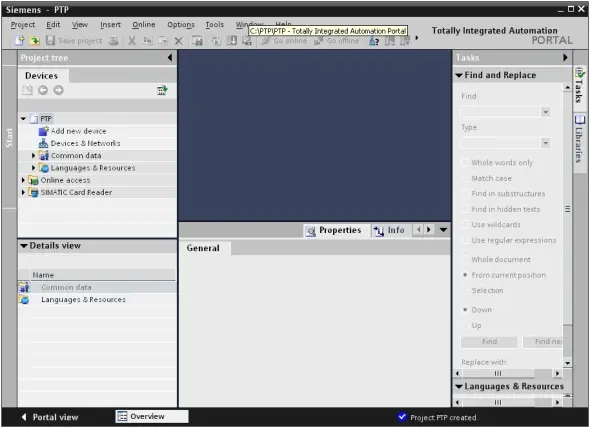Select the From current position radio button
590x428 pixels.
click(x=465, y=275)
